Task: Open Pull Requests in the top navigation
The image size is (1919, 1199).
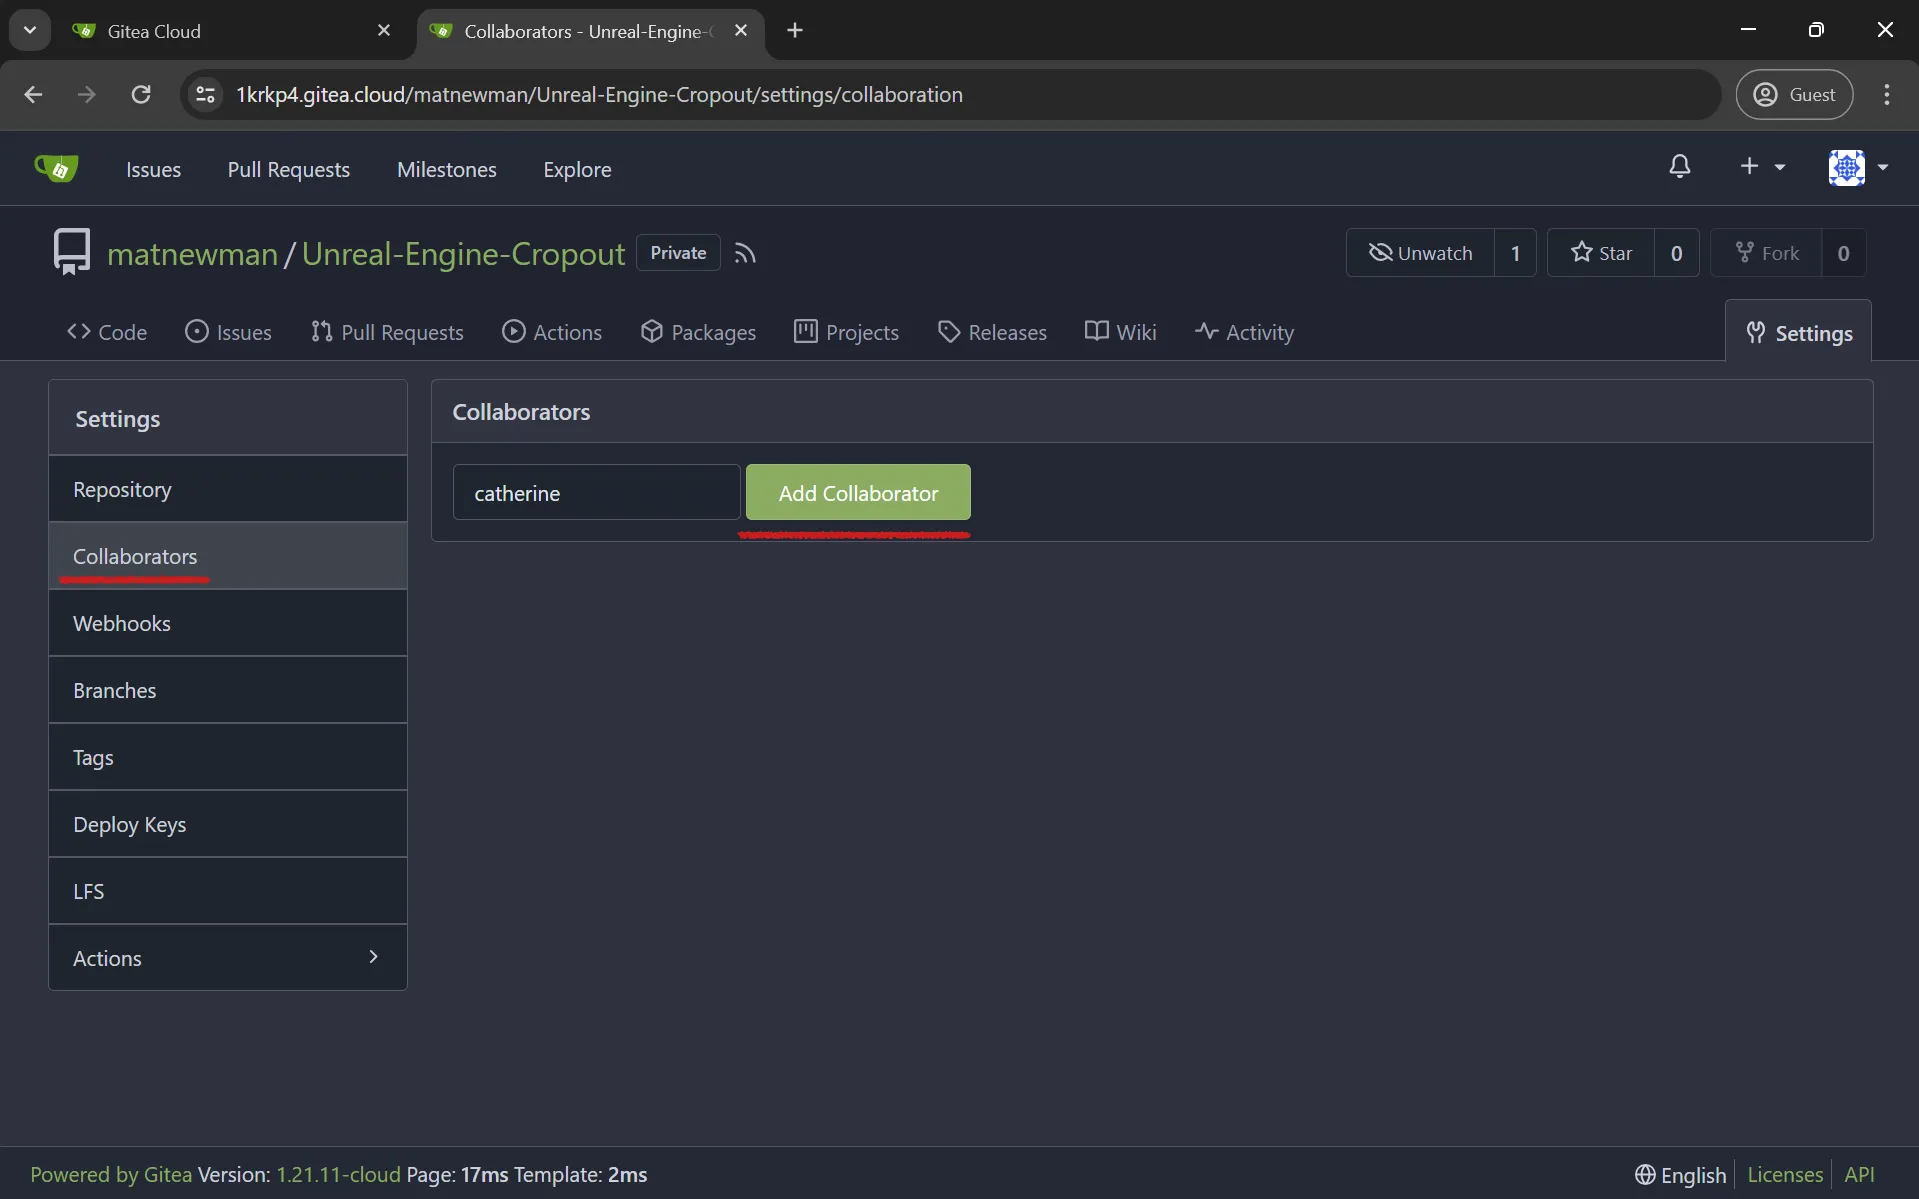Action: pyautogui.click(x=289, y=169)
